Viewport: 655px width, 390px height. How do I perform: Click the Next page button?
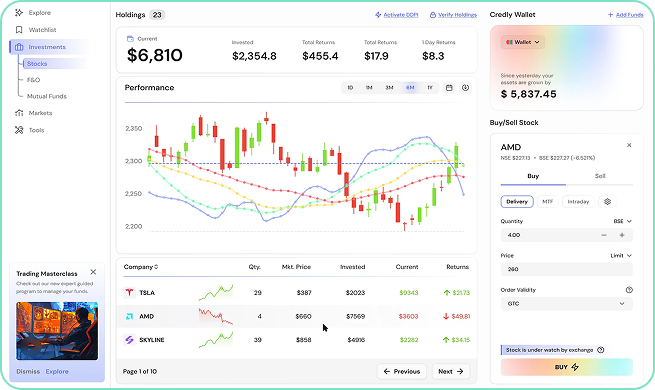click(x=450, y=371)
